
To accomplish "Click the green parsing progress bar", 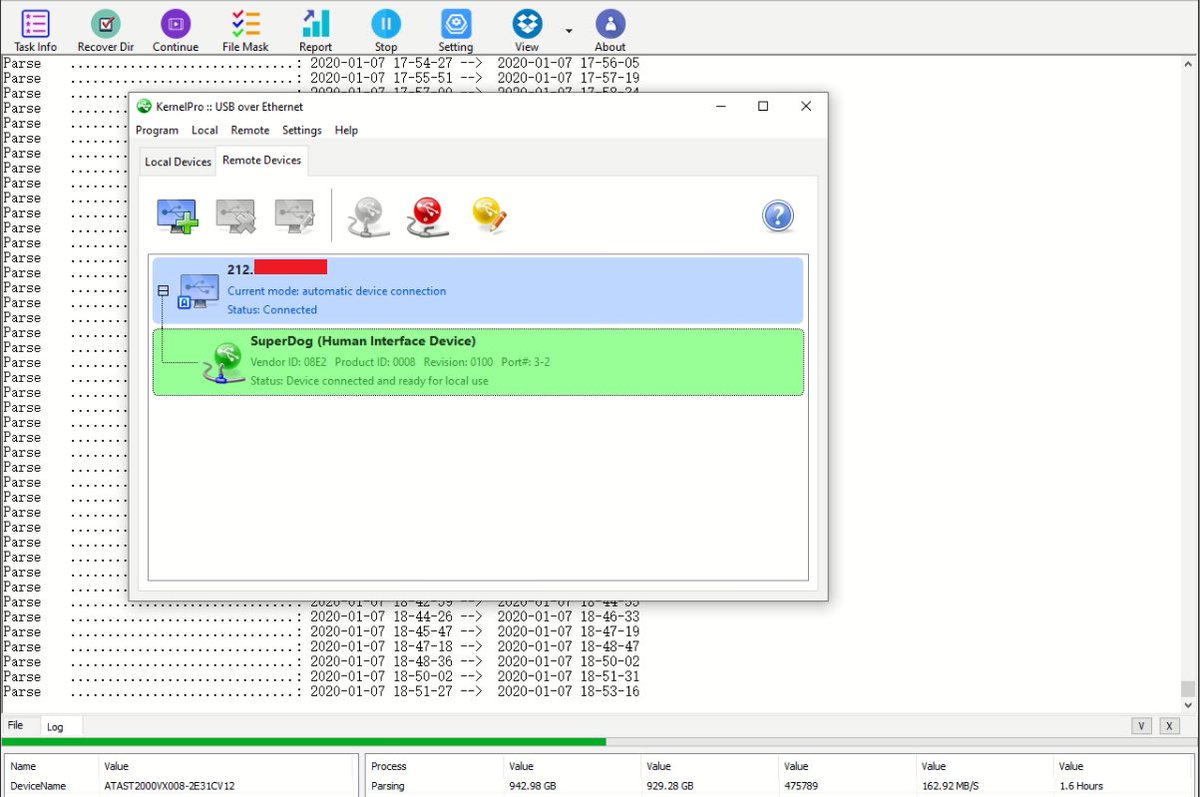I will point(304,742).
